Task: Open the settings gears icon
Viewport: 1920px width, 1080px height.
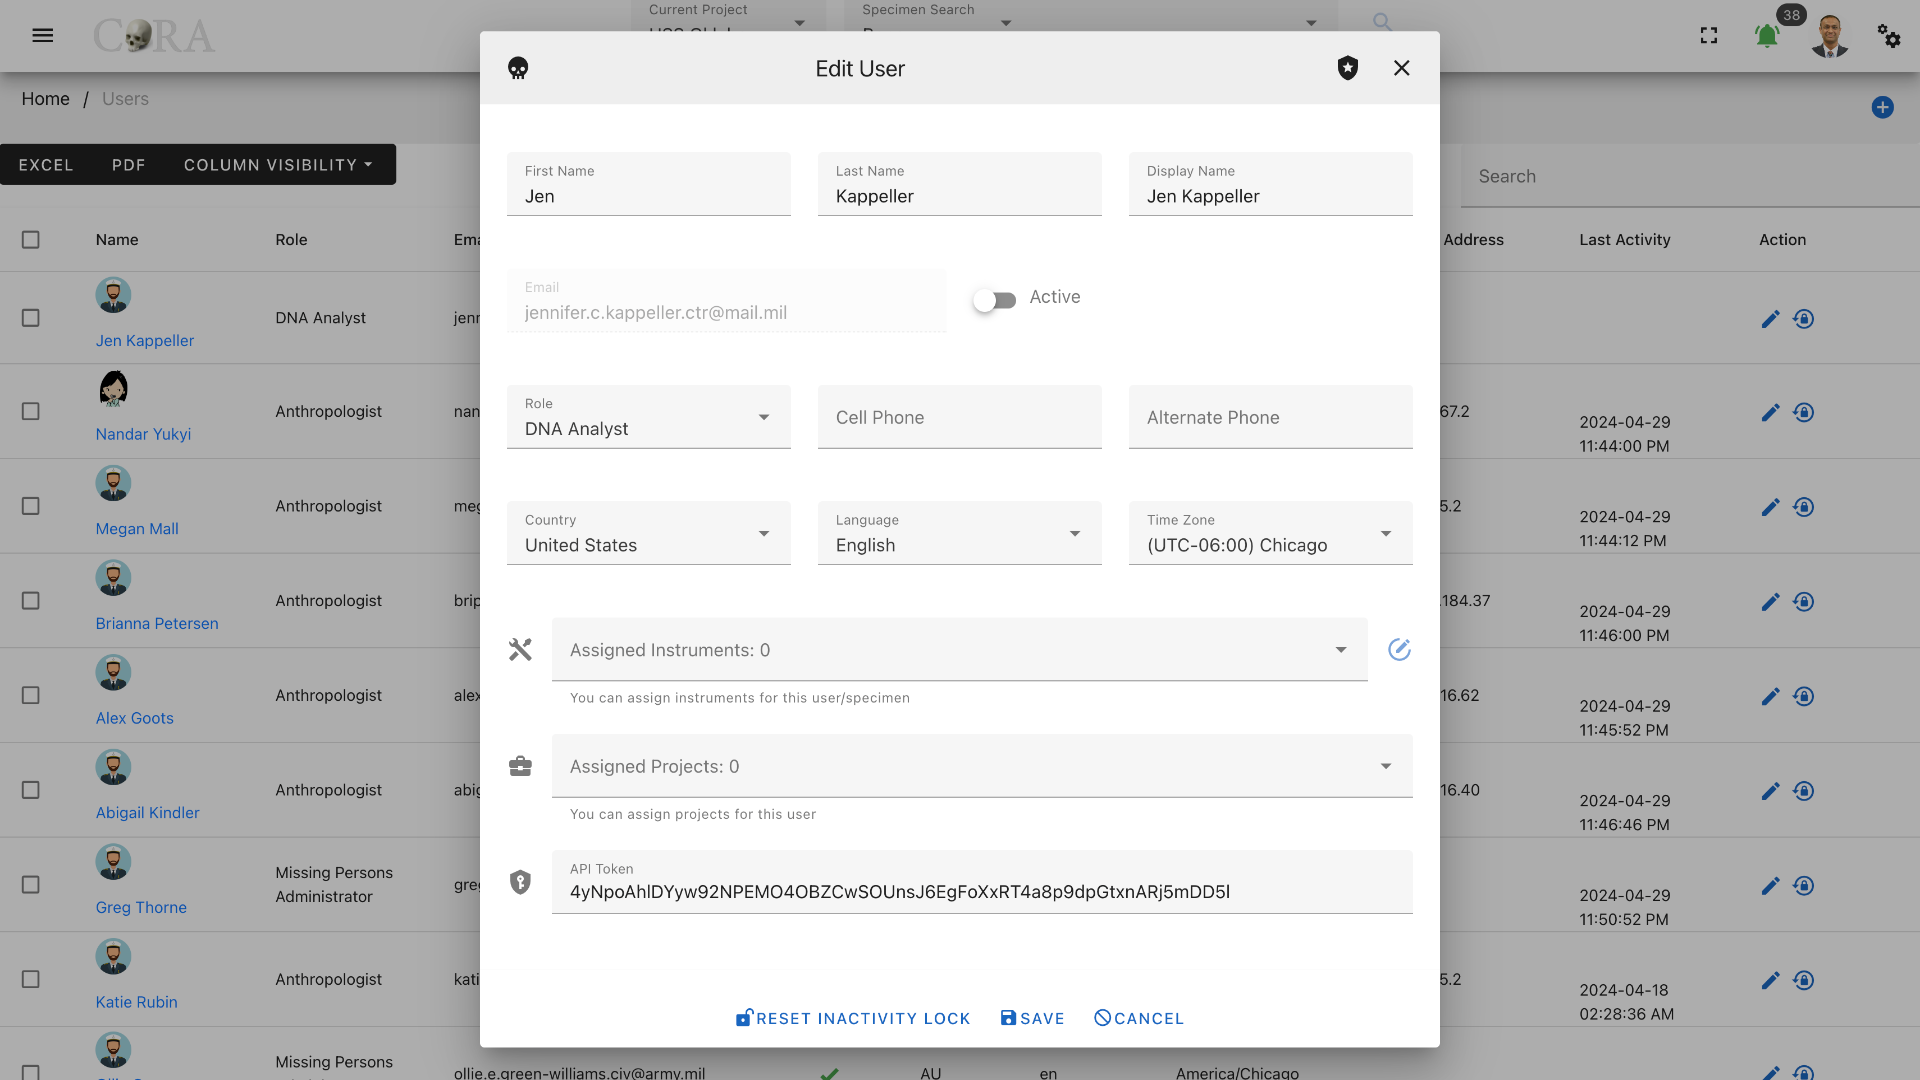Action: 1889,36
